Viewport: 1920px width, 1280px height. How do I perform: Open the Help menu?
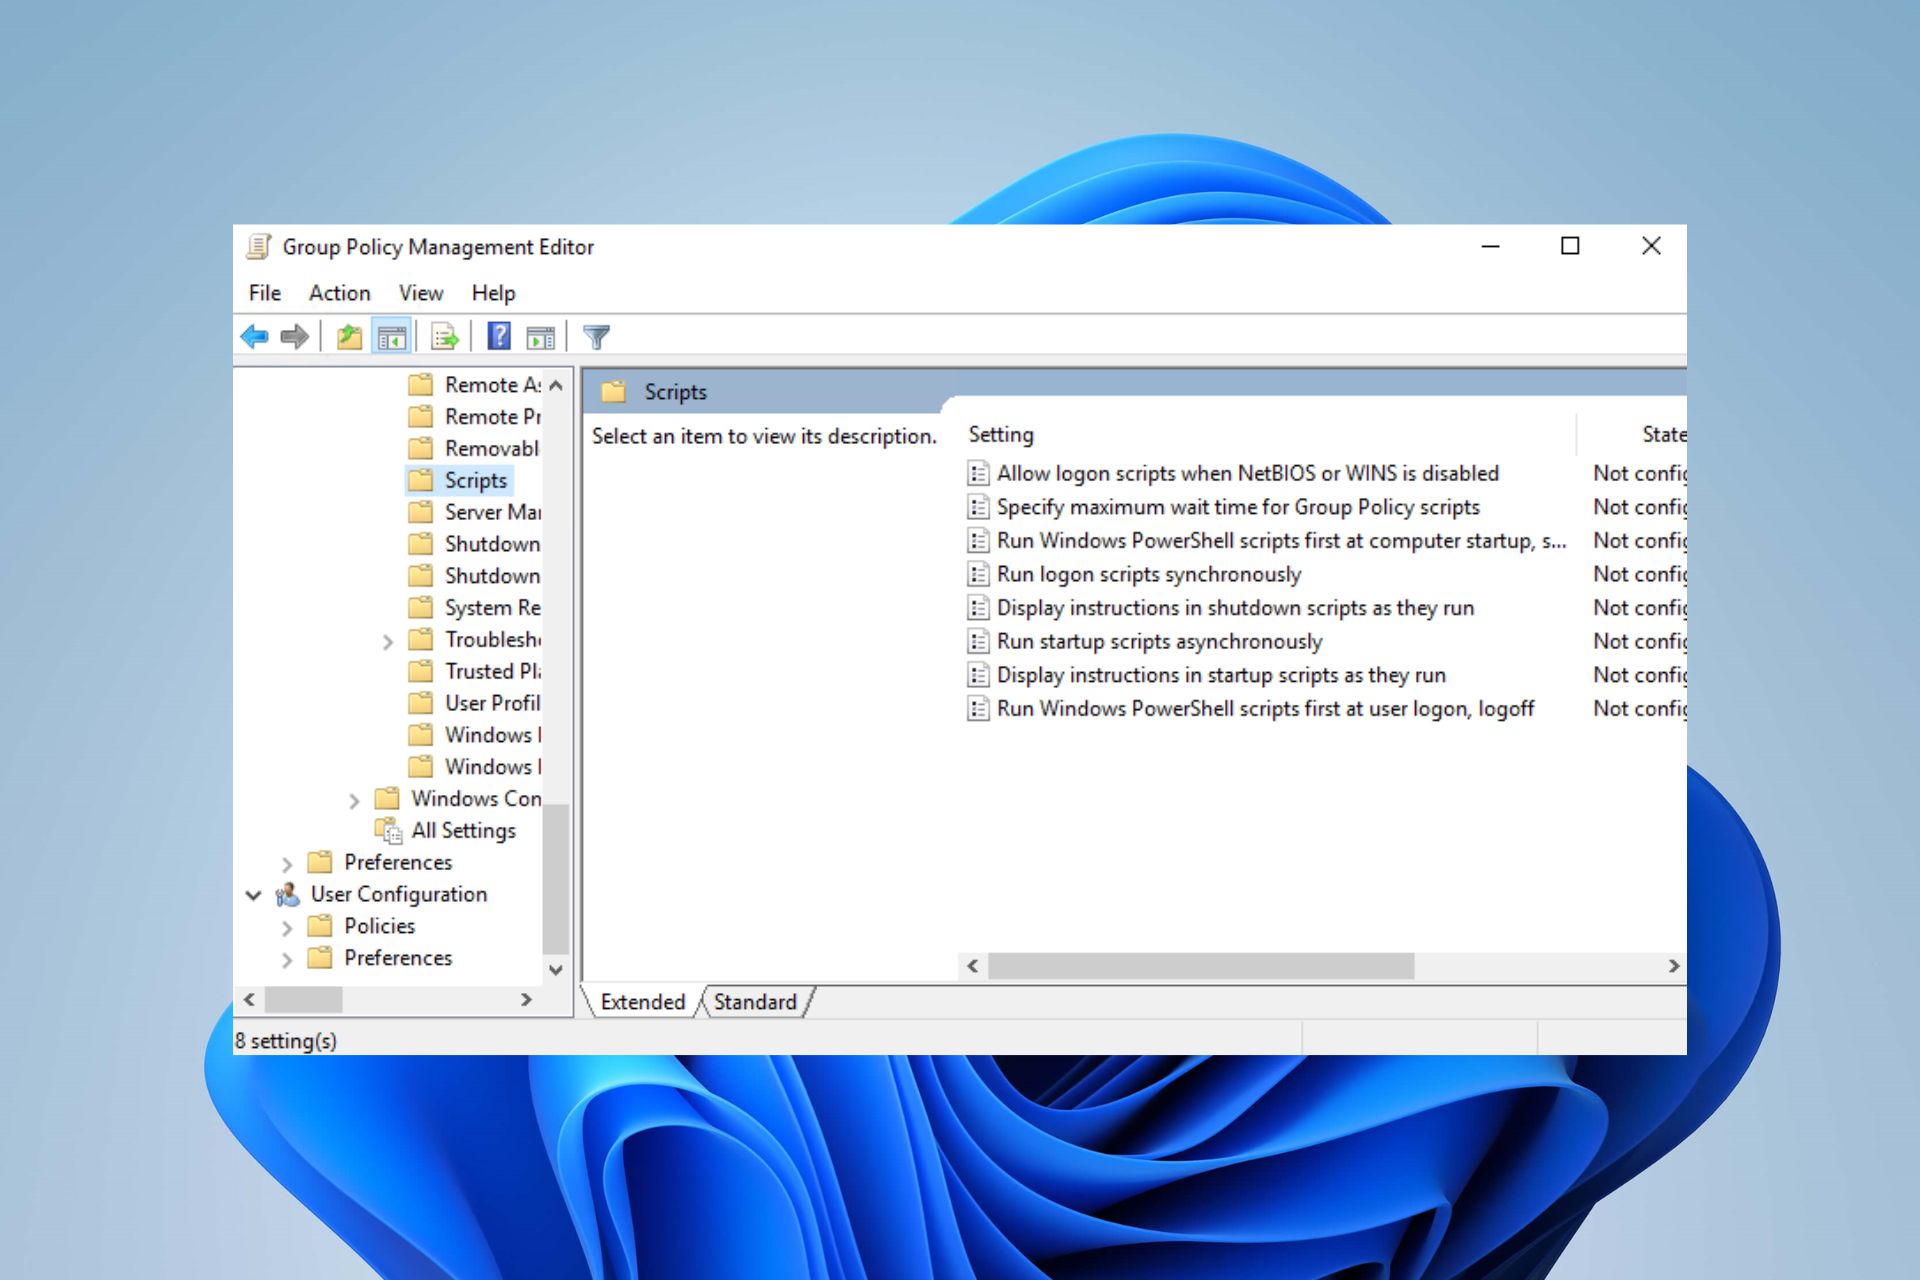[x=493, y=293]
